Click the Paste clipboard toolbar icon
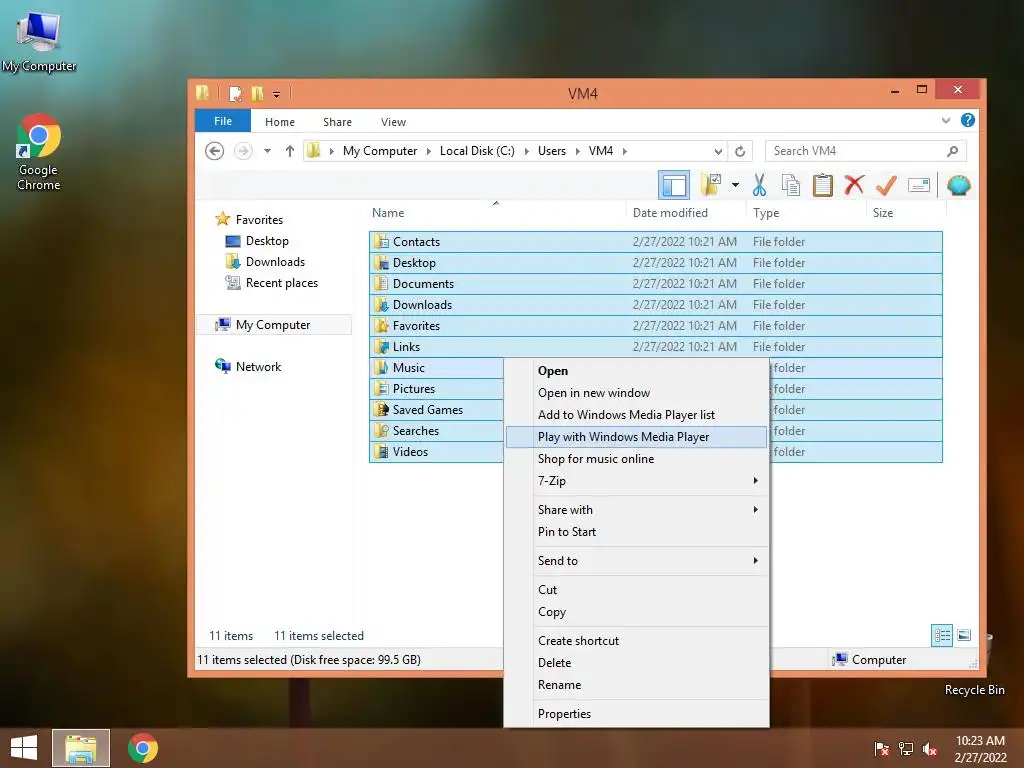Screen dimensions: 1024x768 (x=822, y=185)
